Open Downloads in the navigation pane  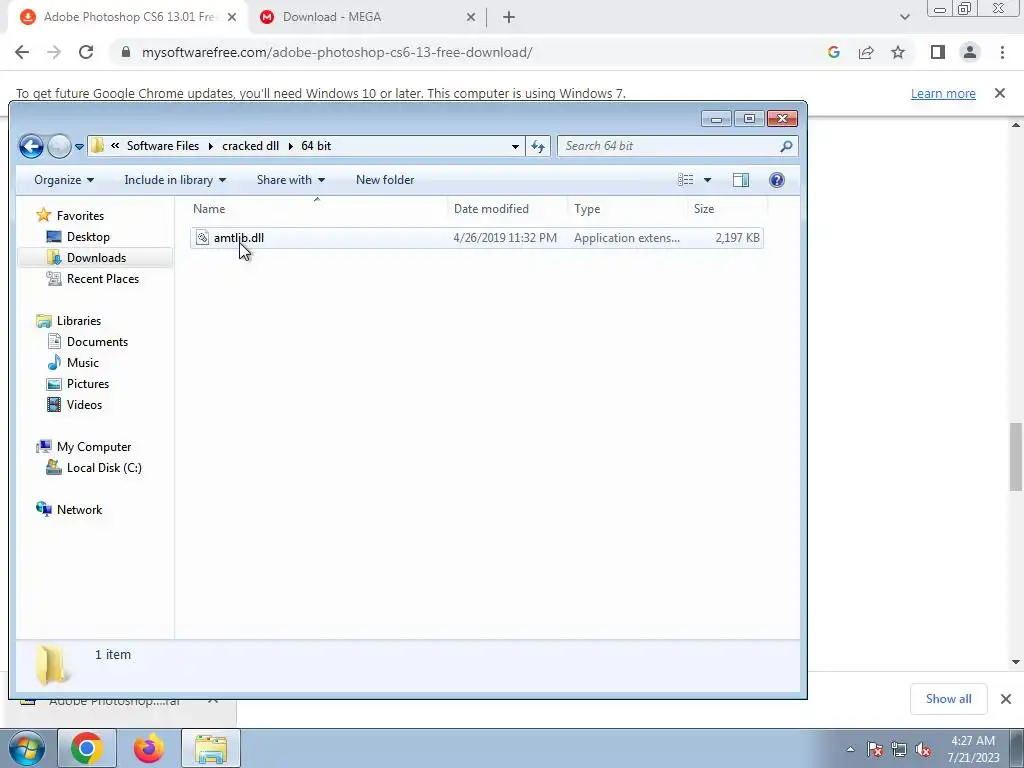[96, 257]
